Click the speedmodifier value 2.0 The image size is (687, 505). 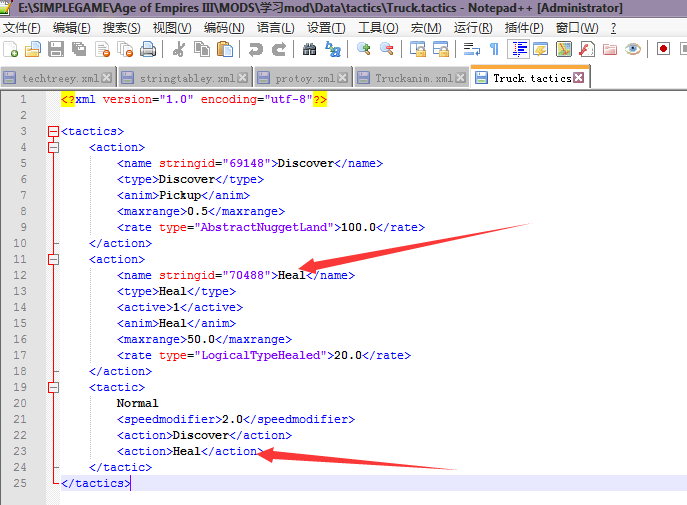(x=232, y=419)
